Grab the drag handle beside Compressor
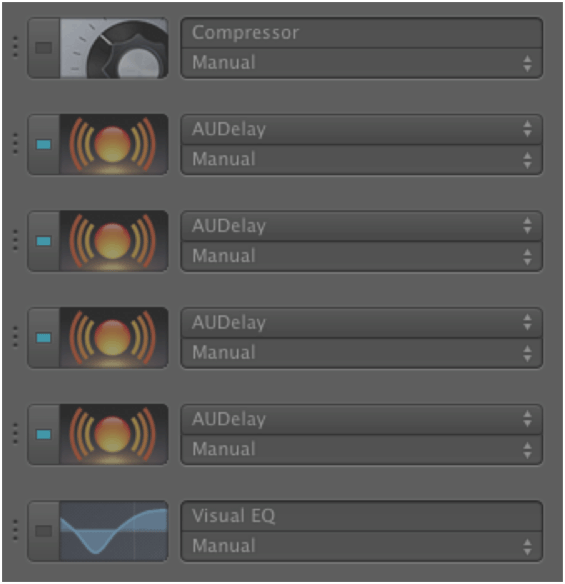Viewport: 565px width, 584px height. [x=15, y=47]
